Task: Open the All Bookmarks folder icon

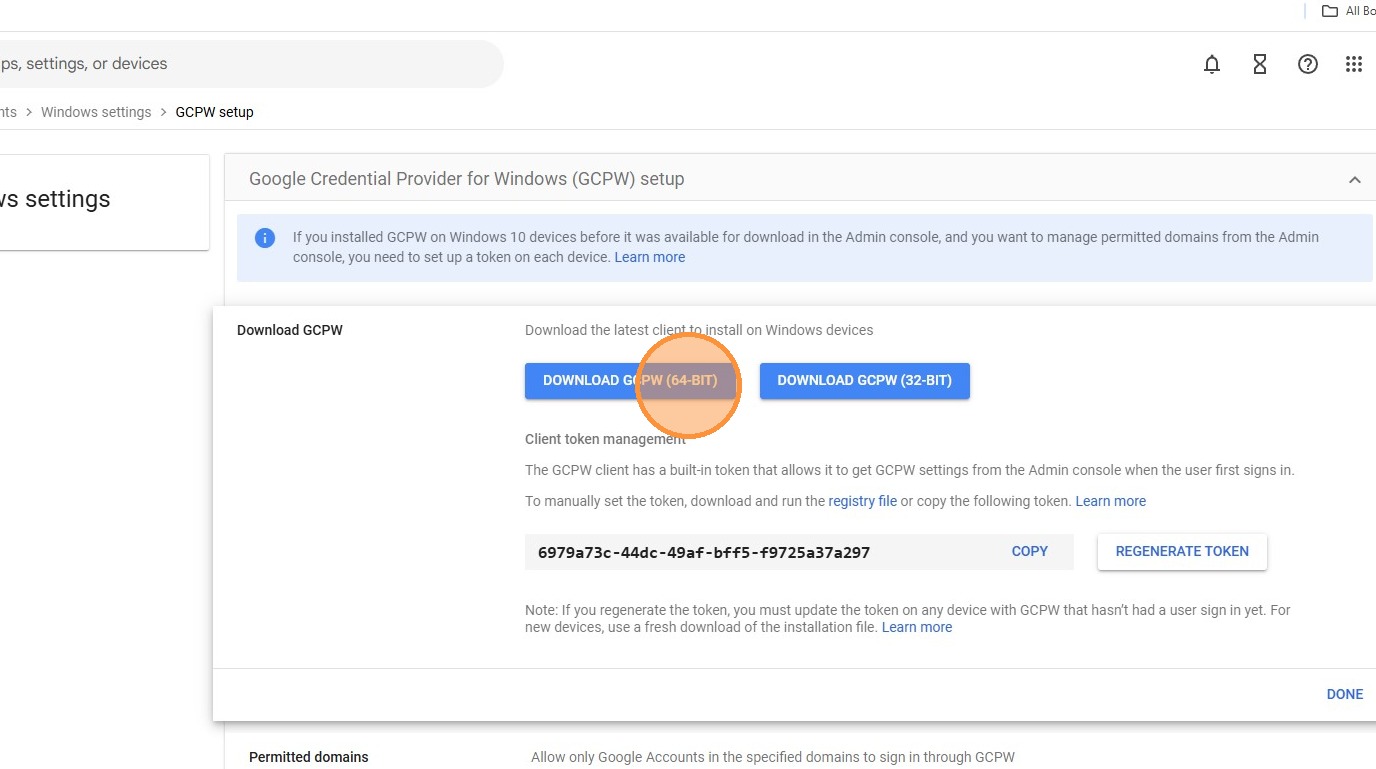Action: tap(1330, 11)
